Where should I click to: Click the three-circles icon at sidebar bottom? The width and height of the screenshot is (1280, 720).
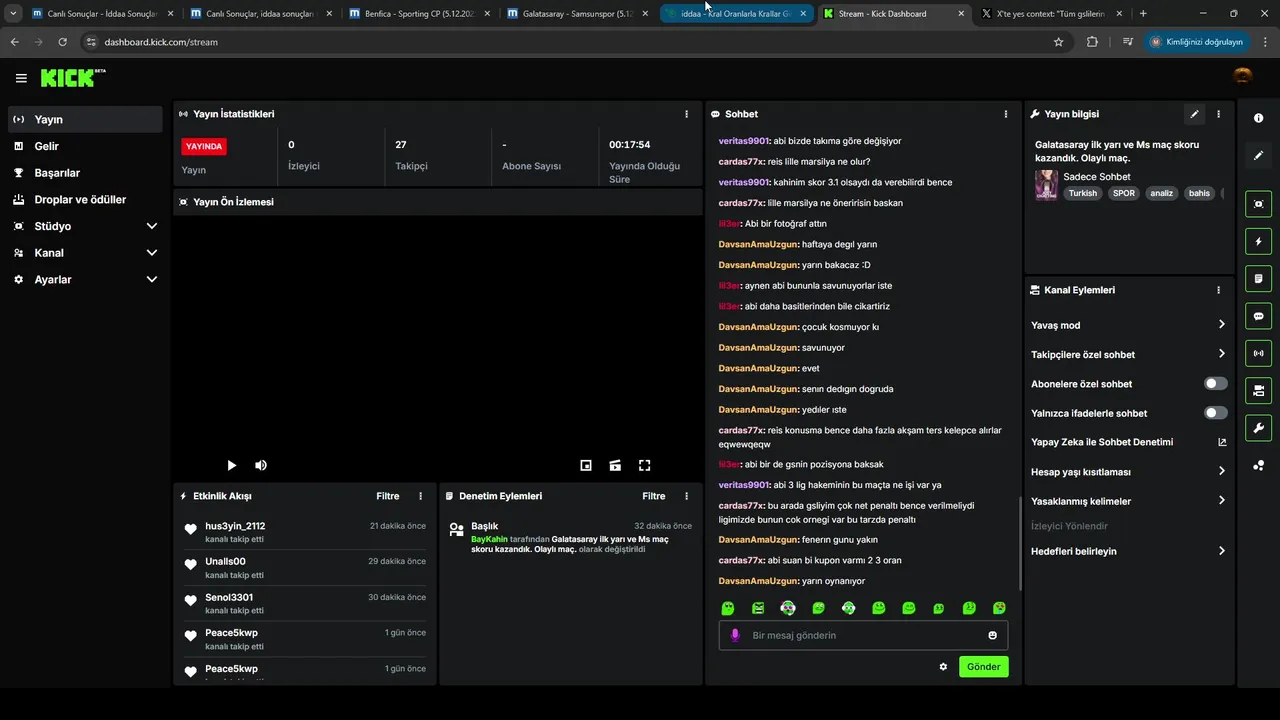[1258, 465]
